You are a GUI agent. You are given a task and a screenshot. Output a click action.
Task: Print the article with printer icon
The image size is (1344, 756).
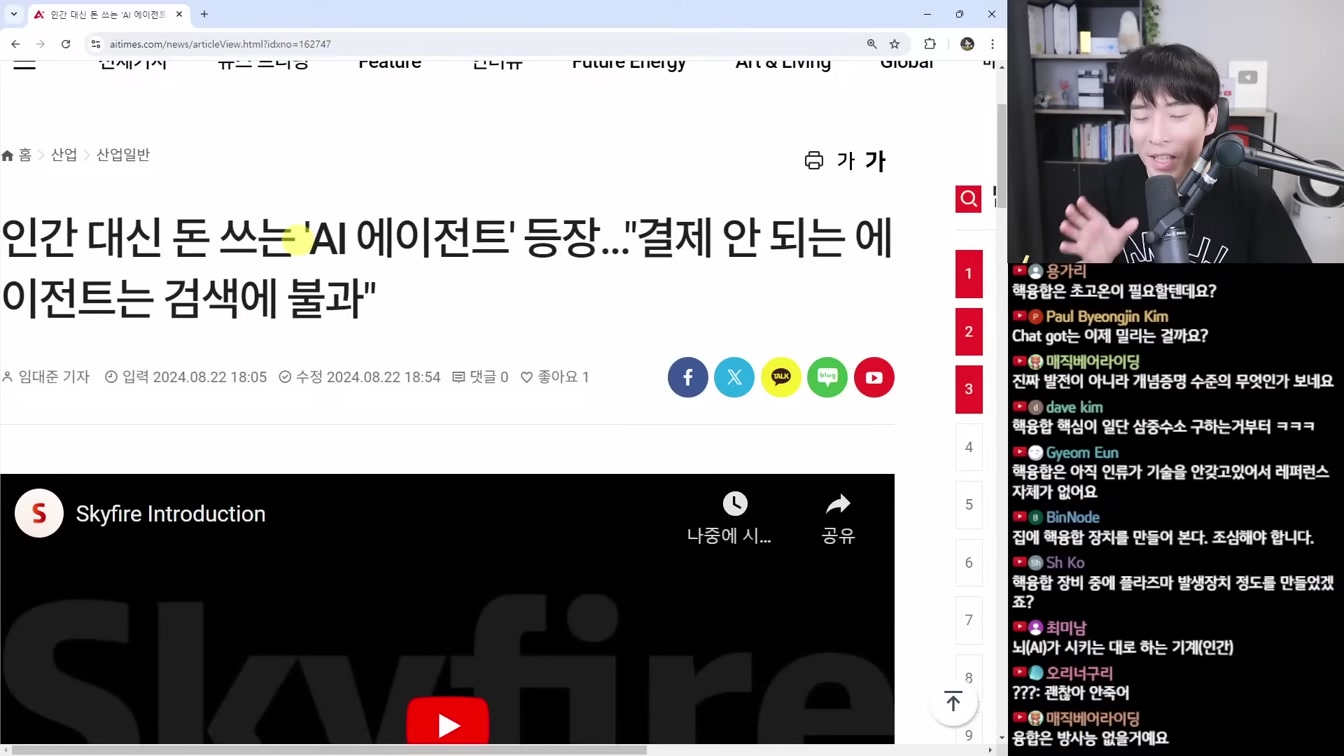[814, 161]
